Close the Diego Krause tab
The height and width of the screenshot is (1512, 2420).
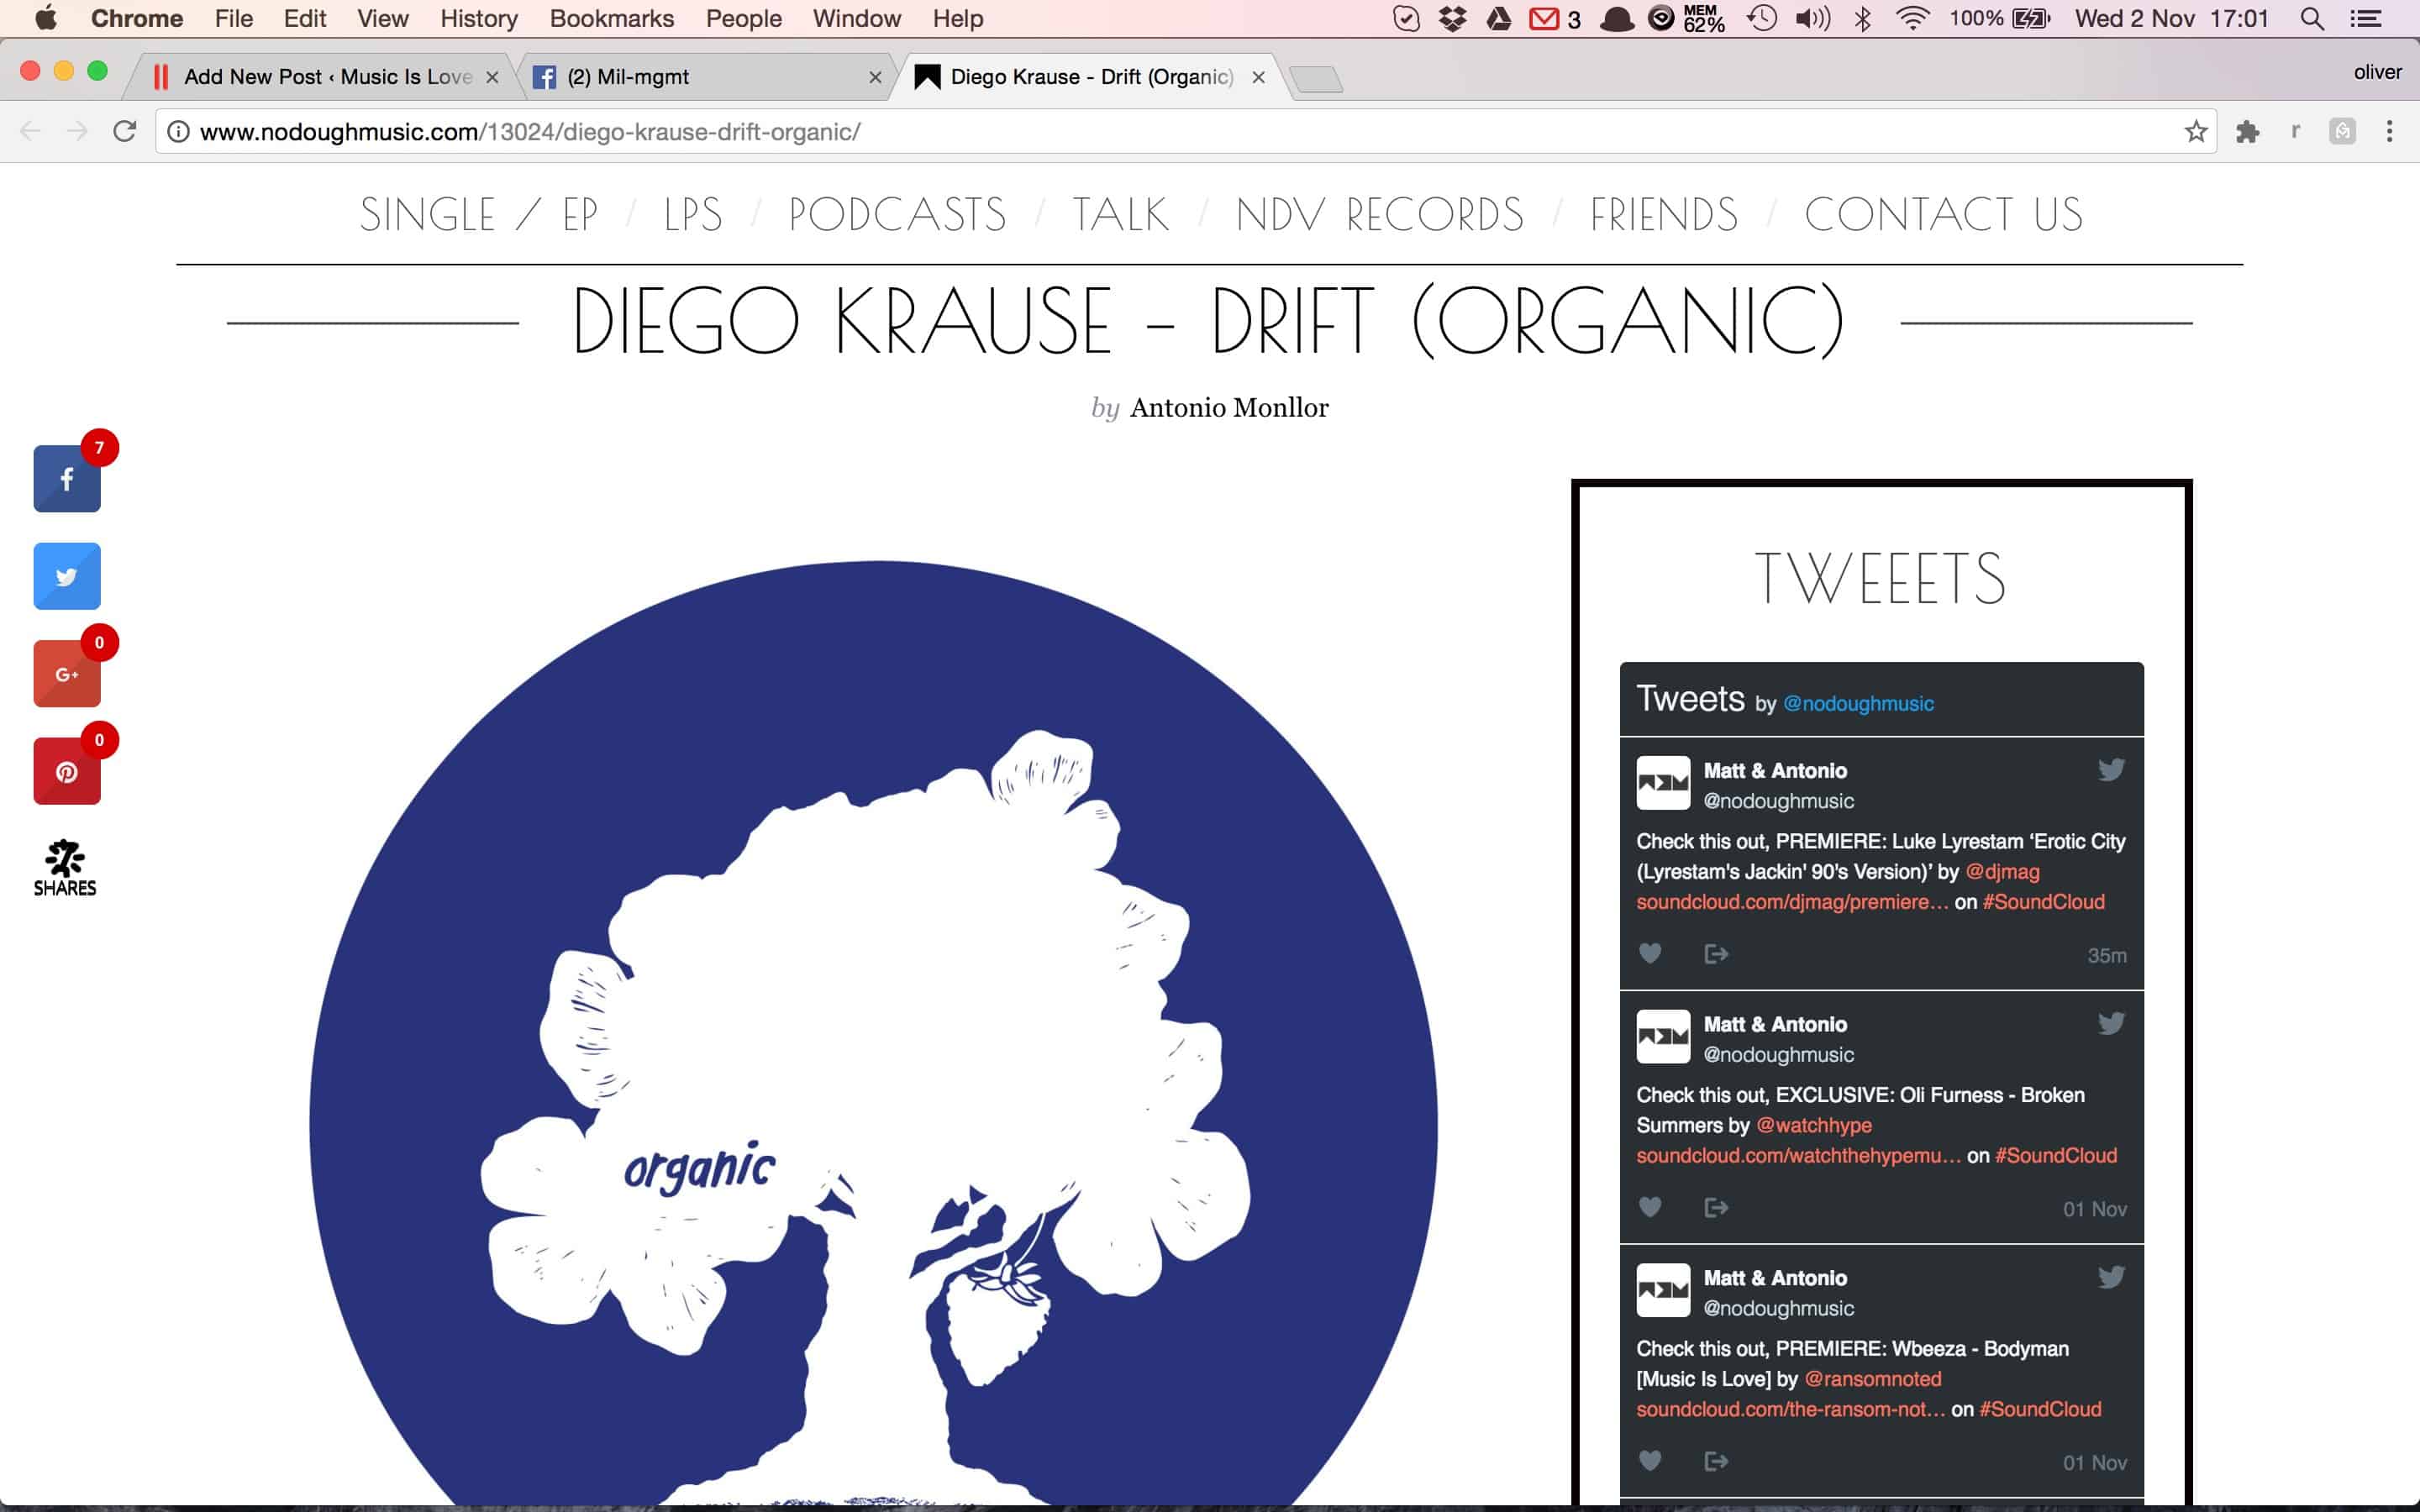[1258, 77]
